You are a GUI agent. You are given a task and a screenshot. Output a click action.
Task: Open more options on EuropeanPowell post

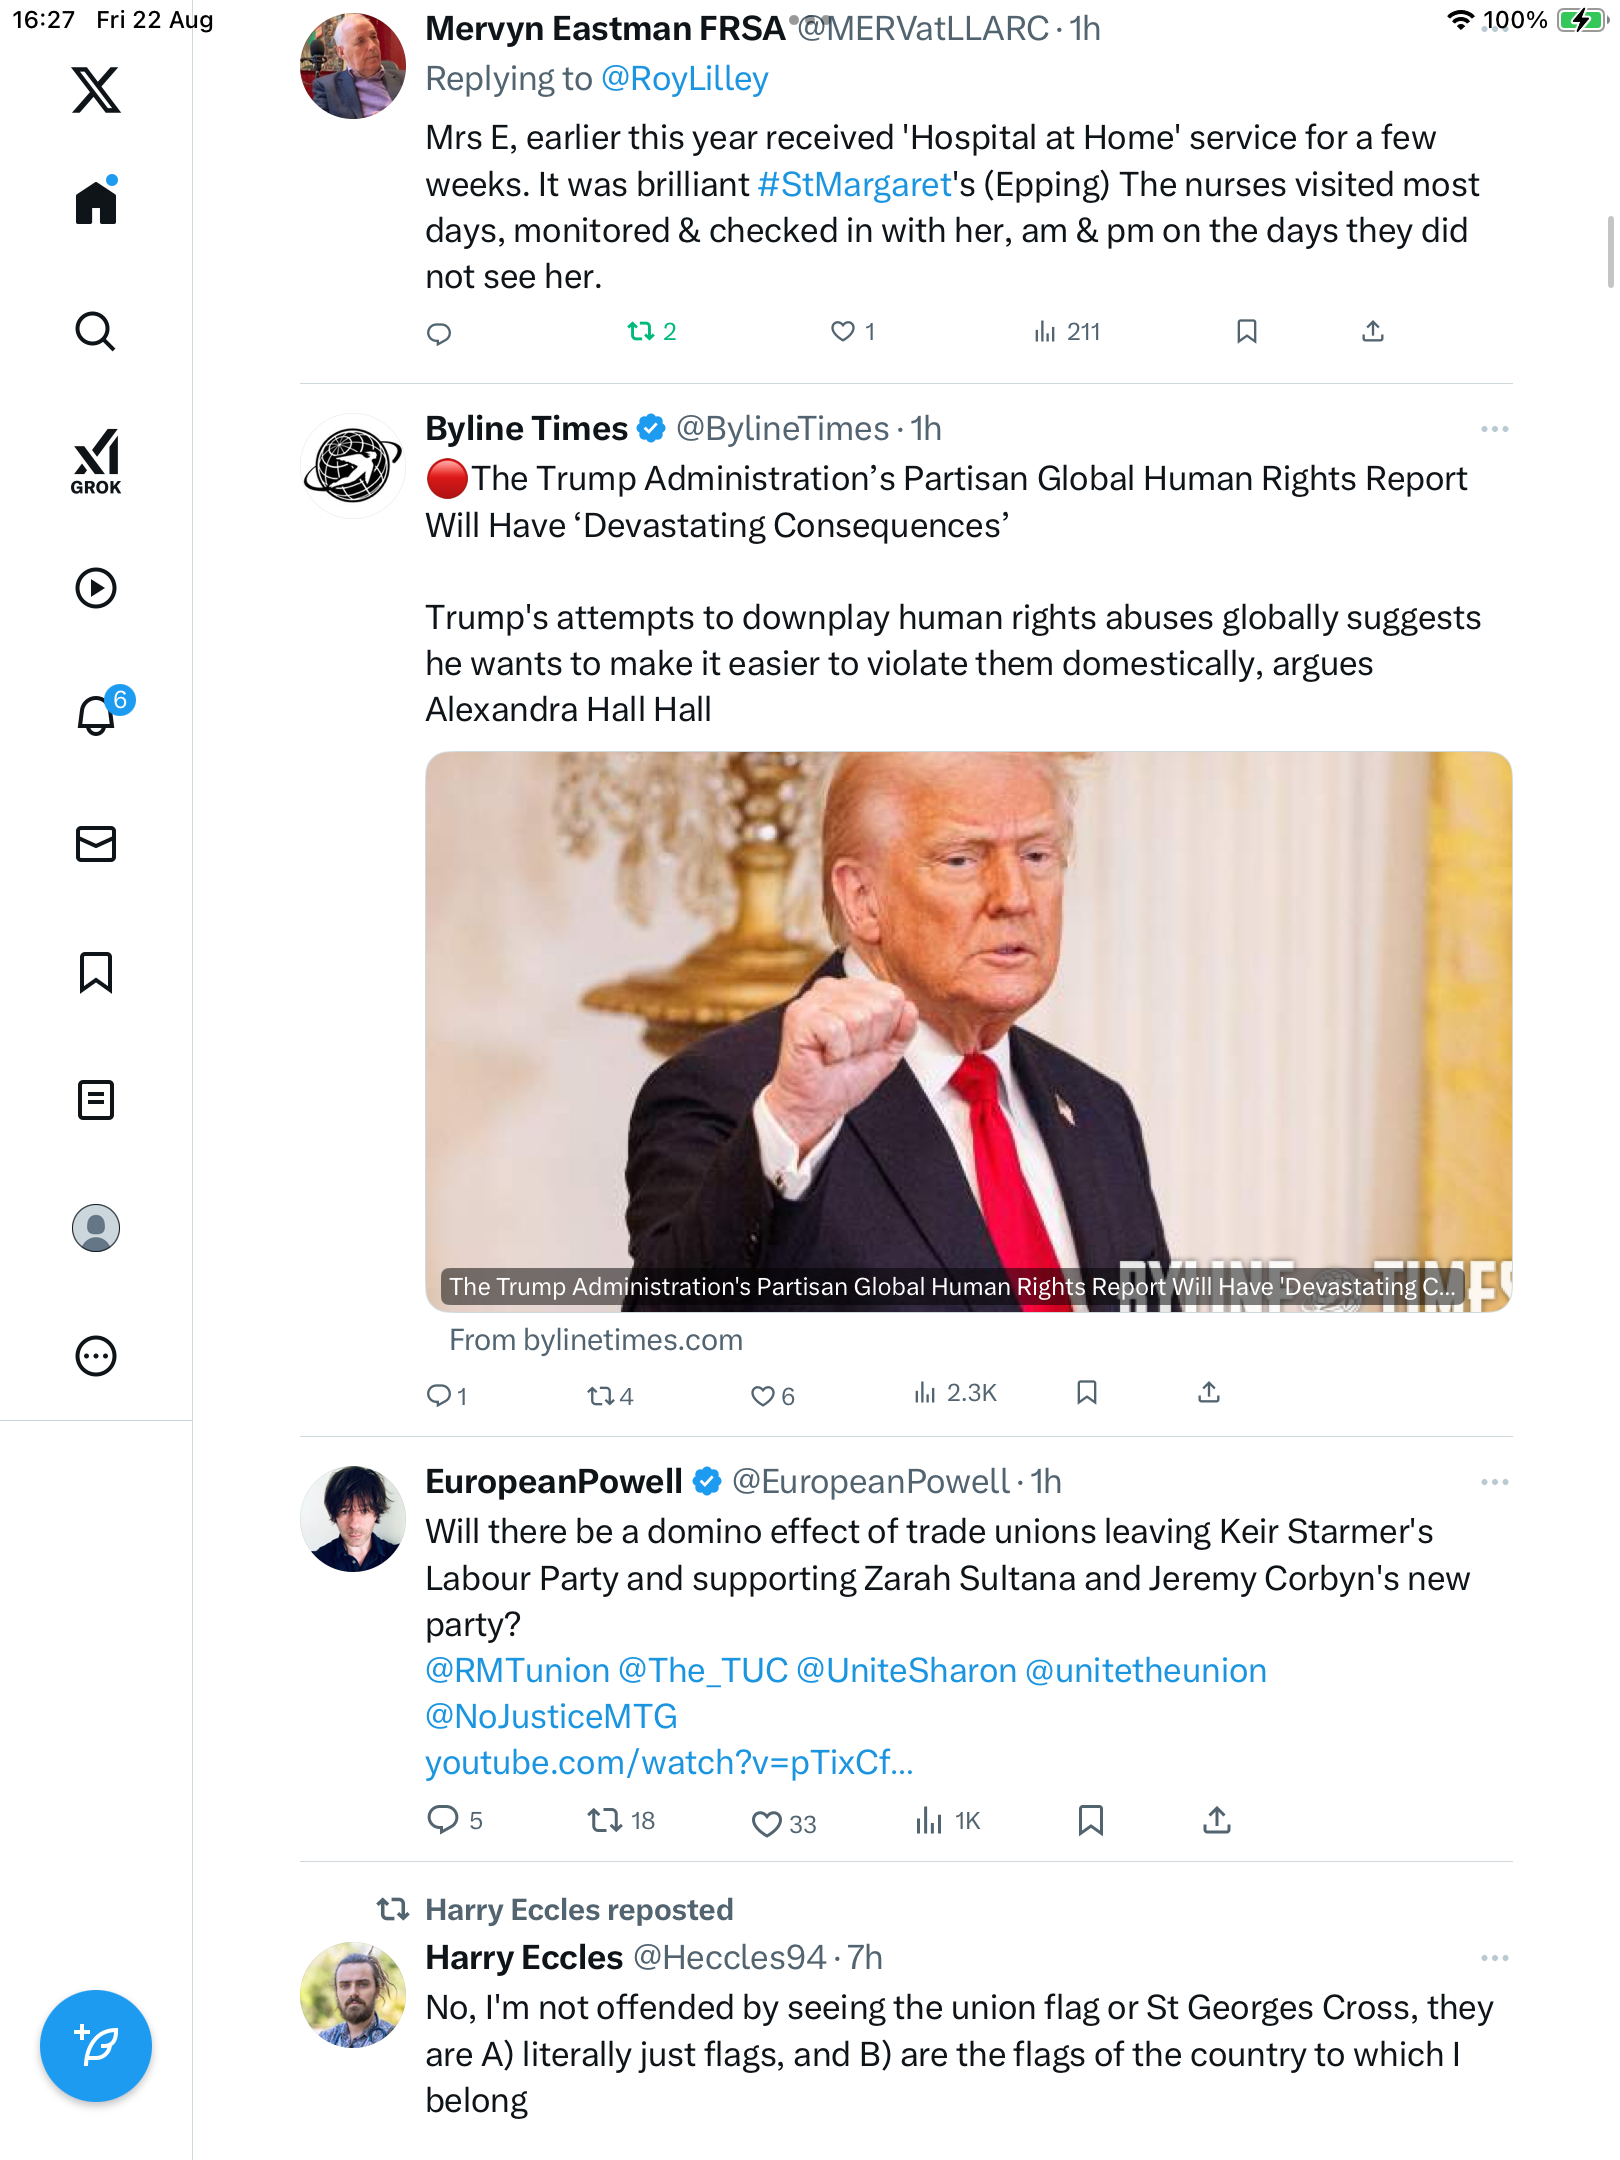point(1494,1482)
